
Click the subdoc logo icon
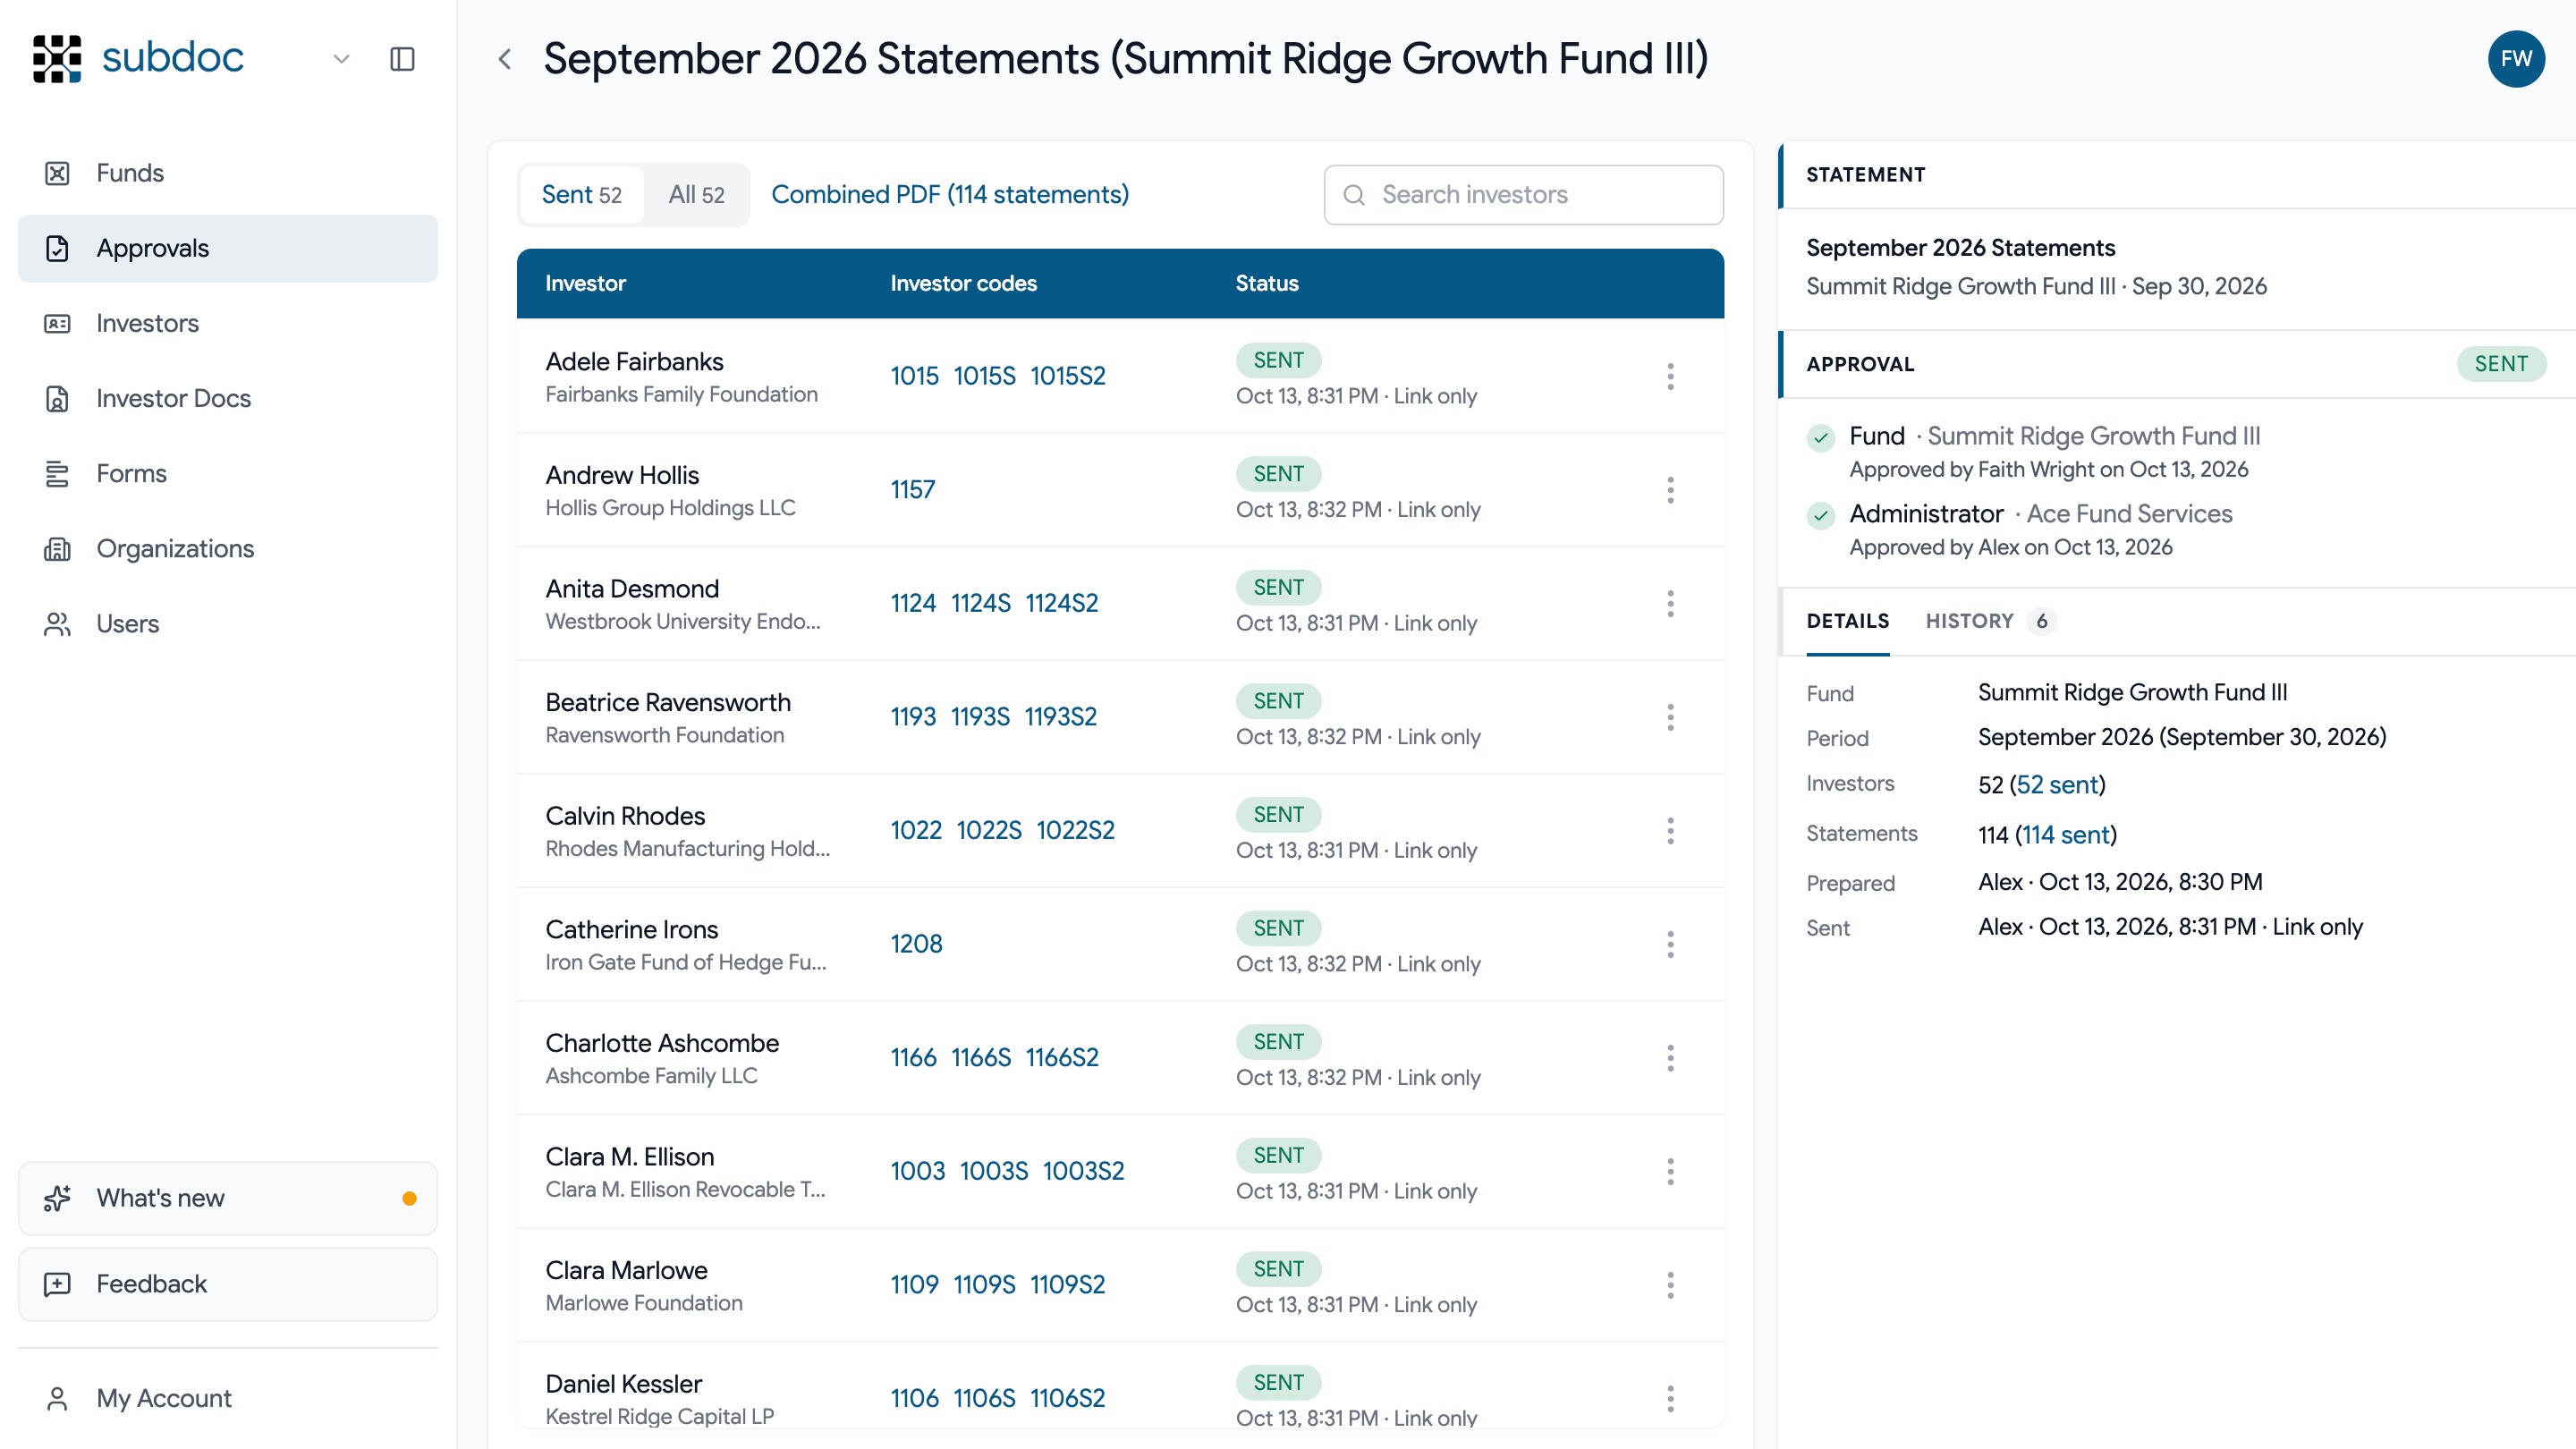point(57,58)
